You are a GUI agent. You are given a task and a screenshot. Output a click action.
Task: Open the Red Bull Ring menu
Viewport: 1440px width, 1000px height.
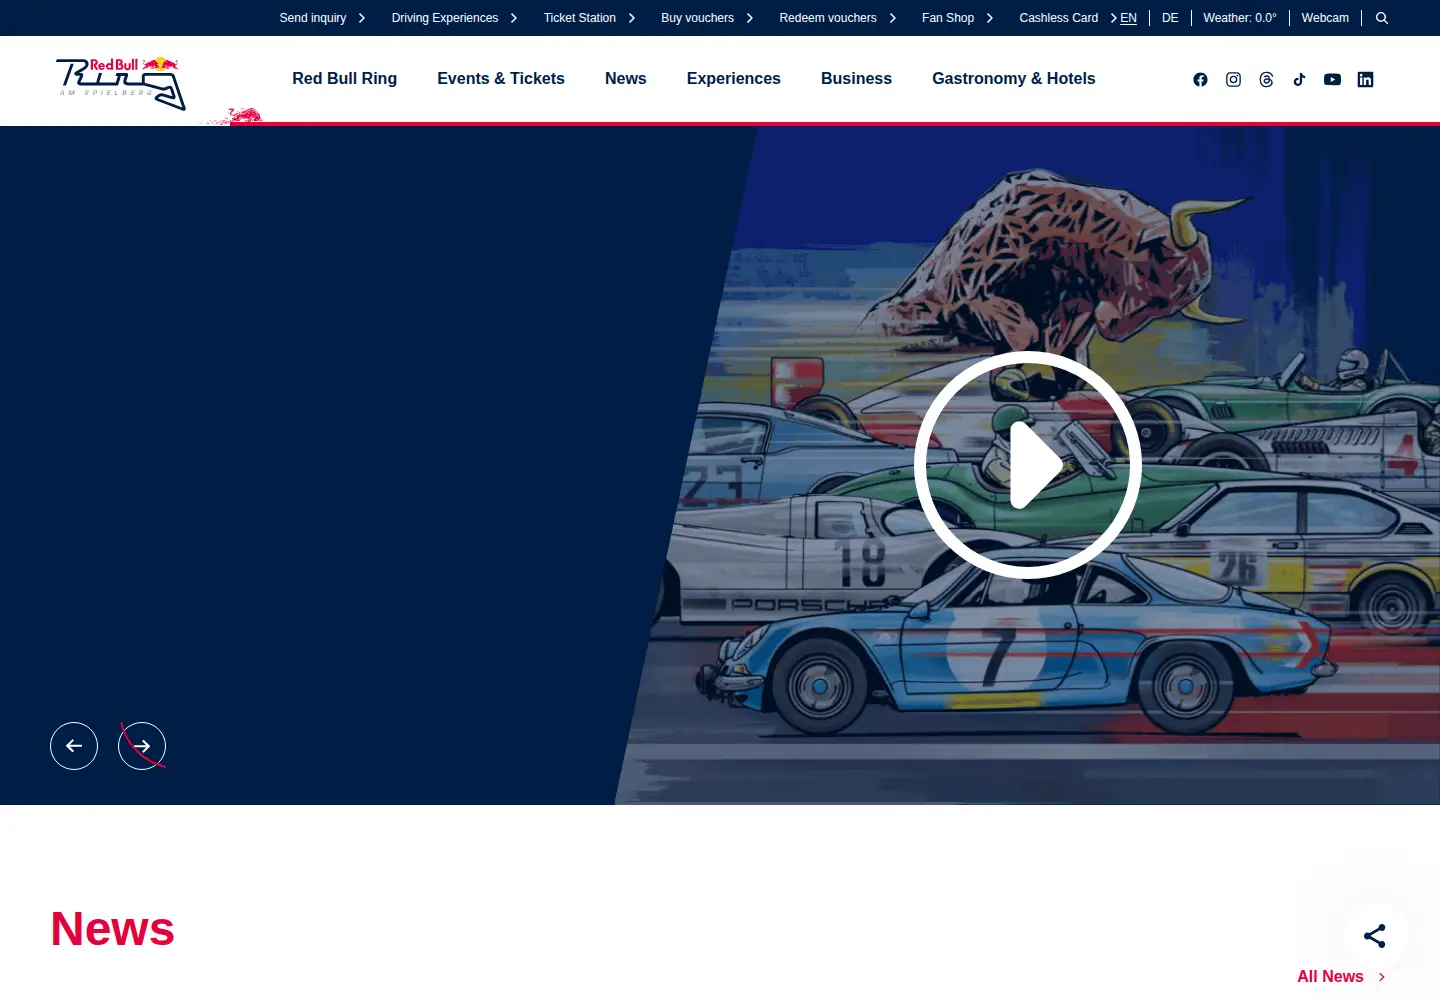tap(344, 79)
